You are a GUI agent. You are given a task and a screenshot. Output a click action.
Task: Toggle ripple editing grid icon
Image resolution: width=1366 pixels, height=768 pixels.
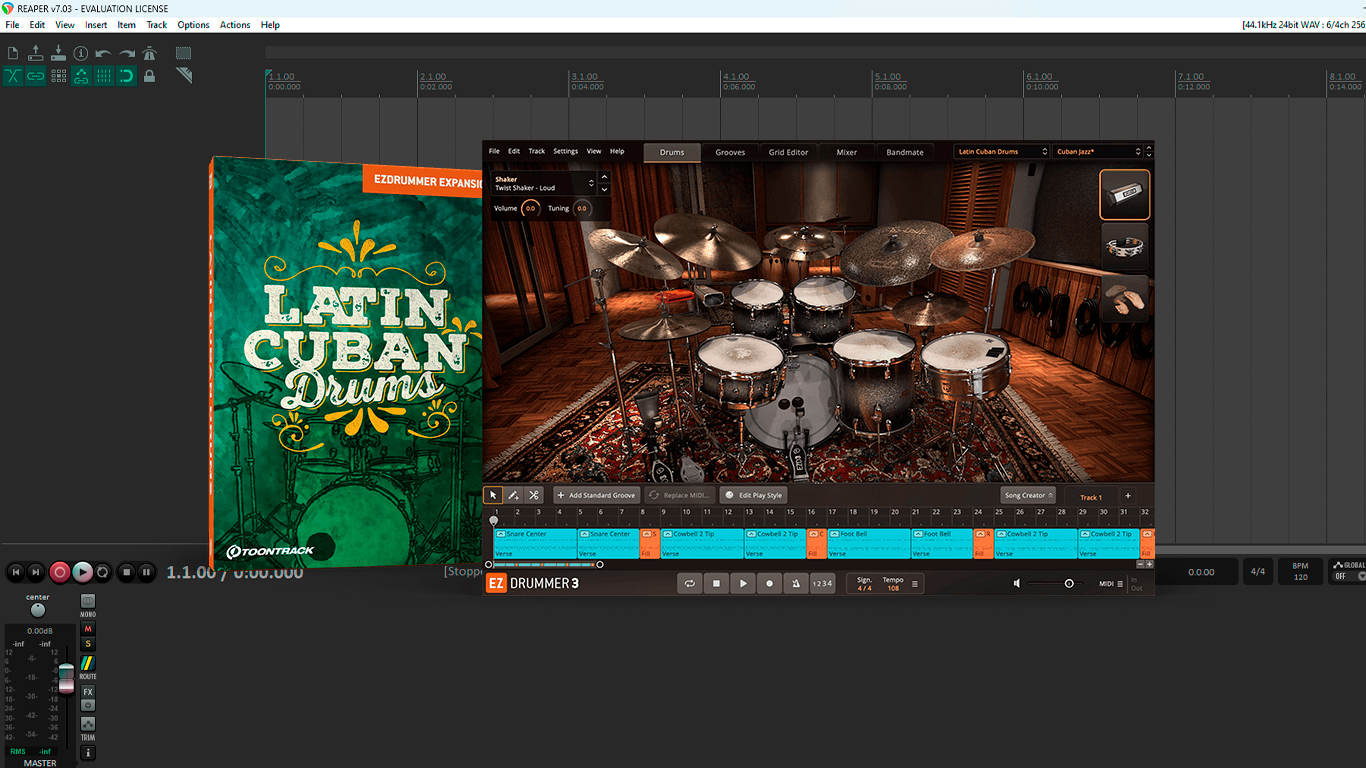(58, 76)
